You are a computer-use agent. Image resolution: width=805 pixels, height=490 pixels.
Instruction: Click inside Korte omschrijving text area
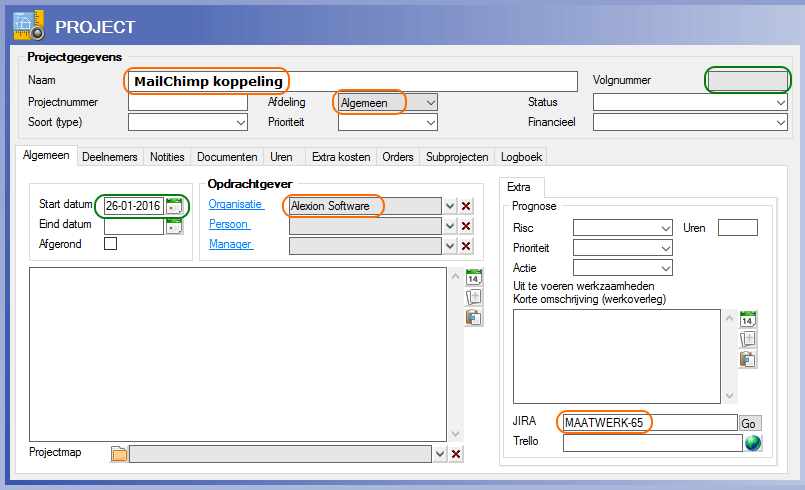[617, 356]
